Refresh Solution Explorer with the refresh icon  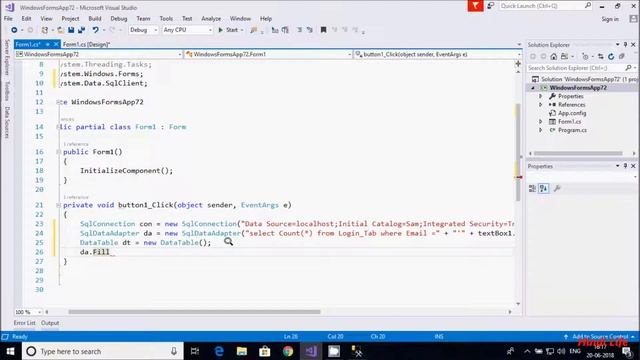tap(611, 56)
